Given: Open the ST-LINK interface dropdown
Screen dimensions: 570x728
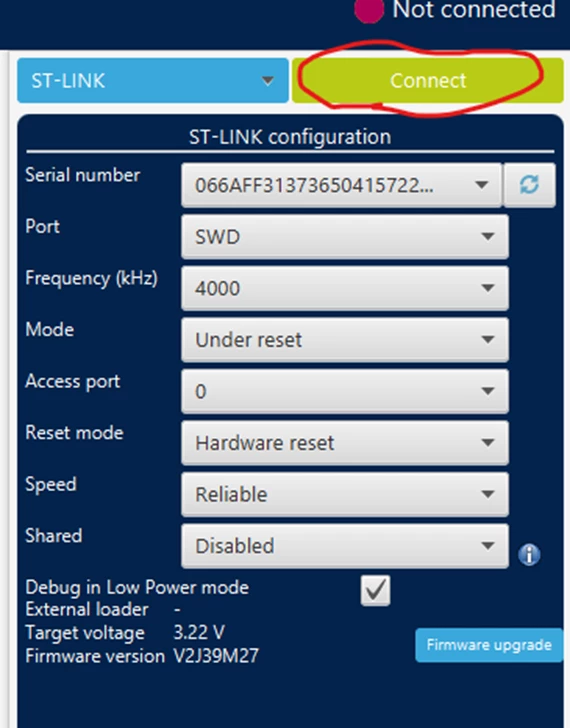Looking at the screenshot, I should 153,80.
